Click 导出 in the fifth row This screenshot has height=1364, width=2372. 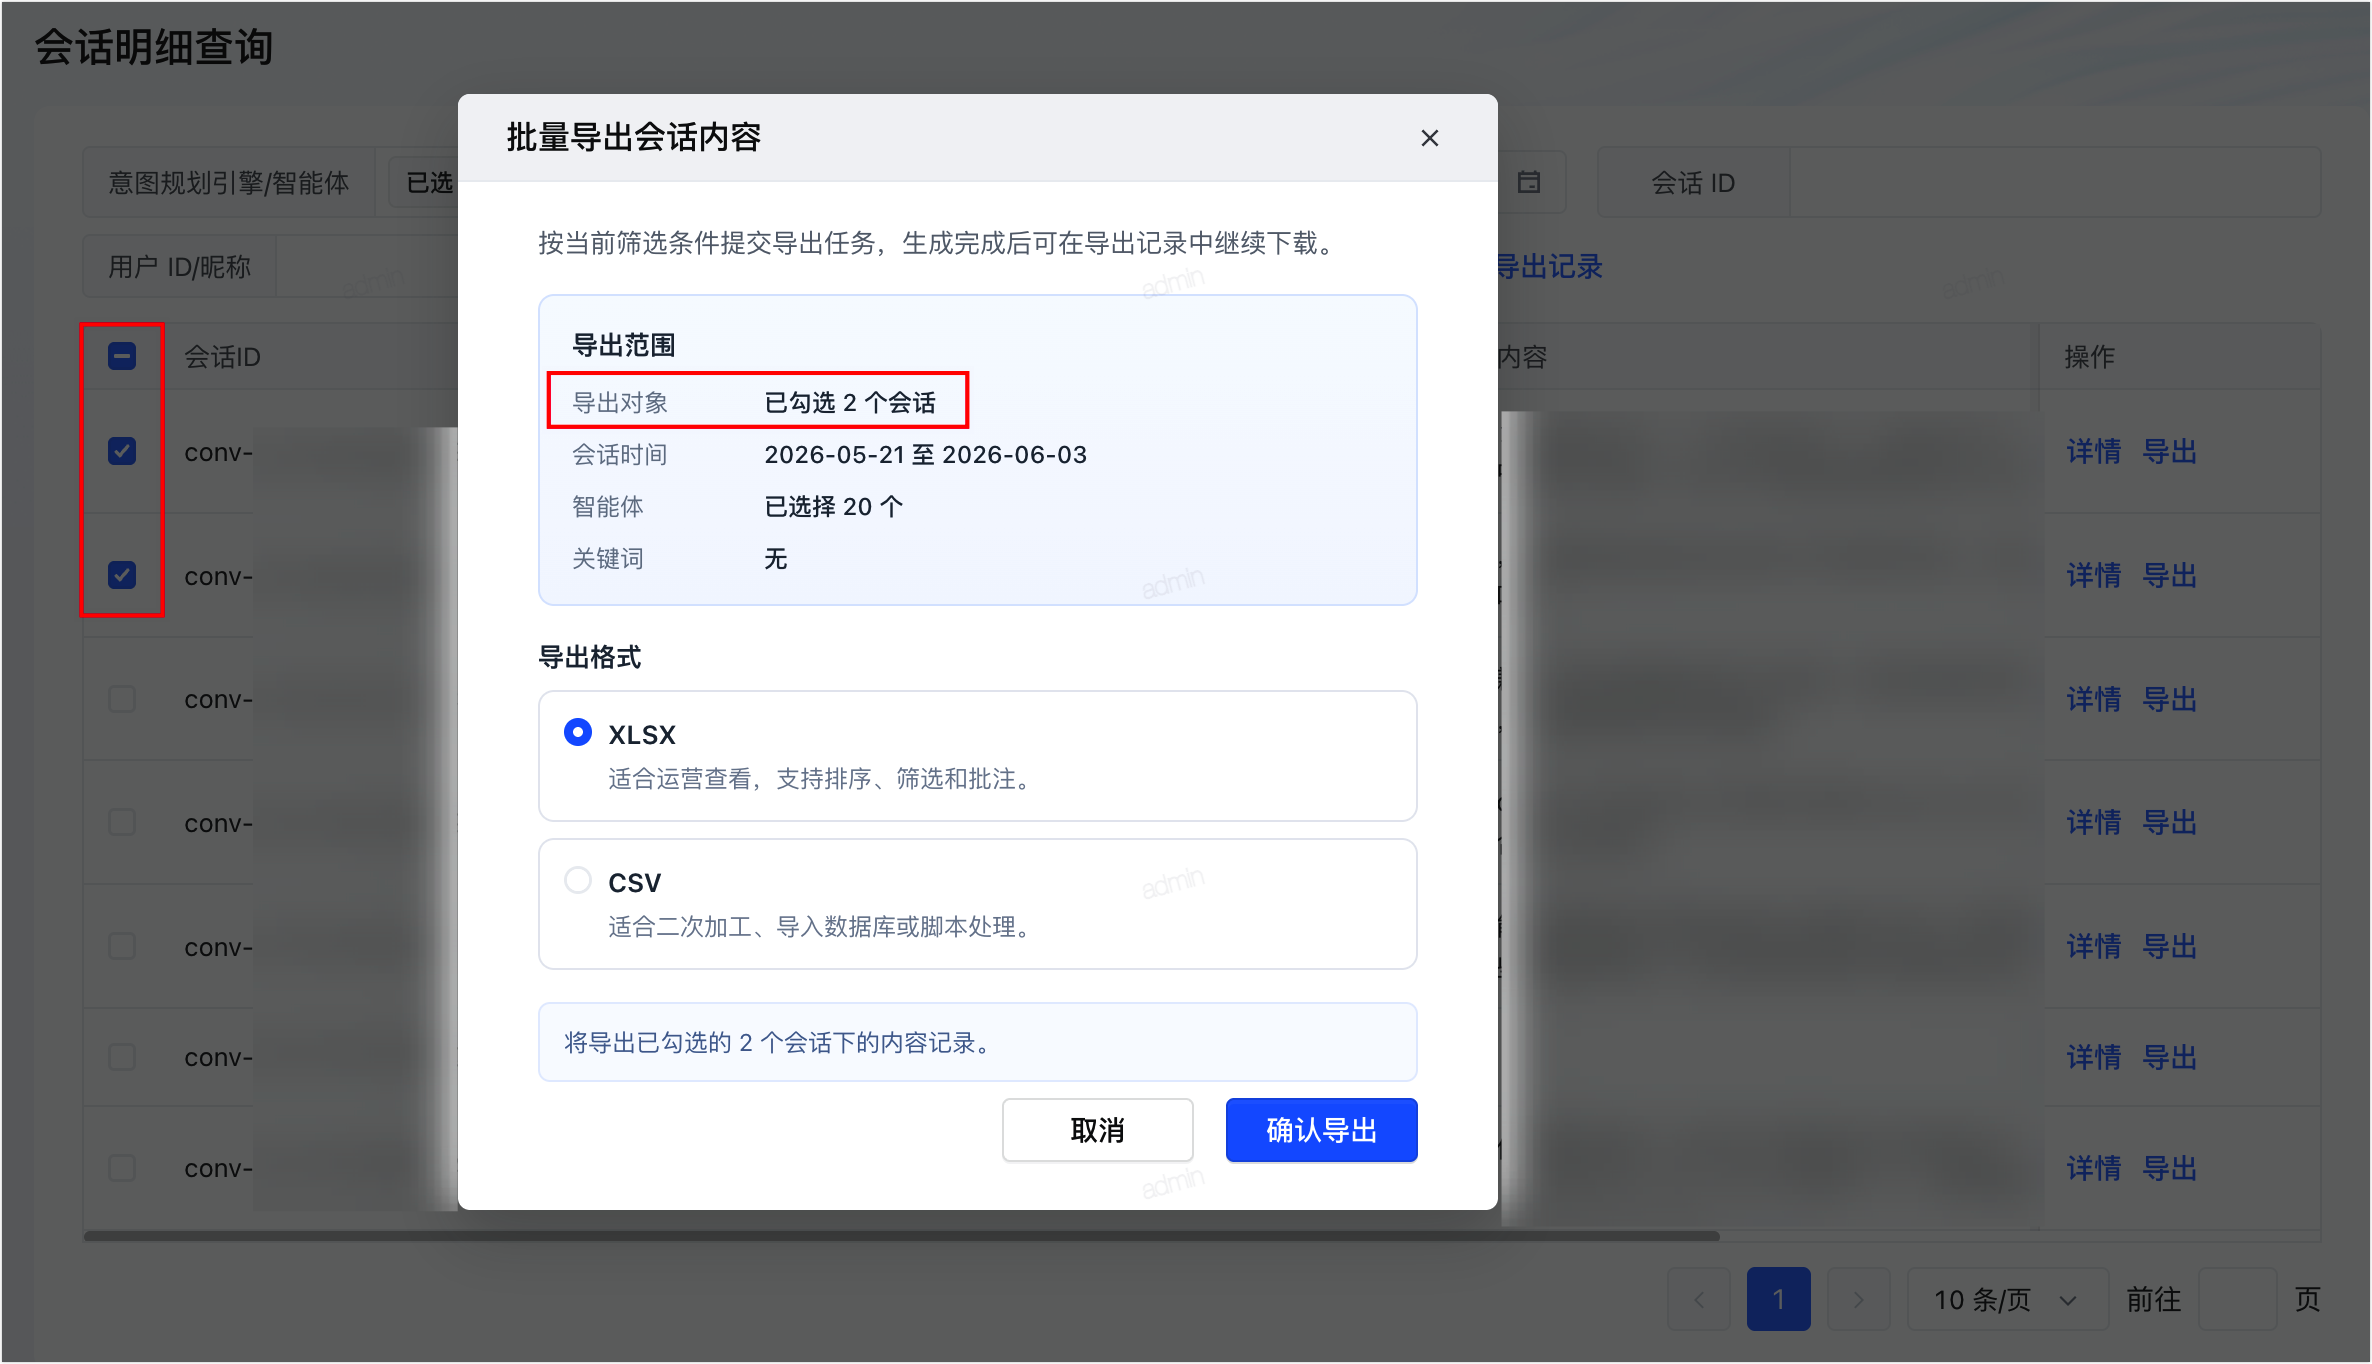[2170, 946]
